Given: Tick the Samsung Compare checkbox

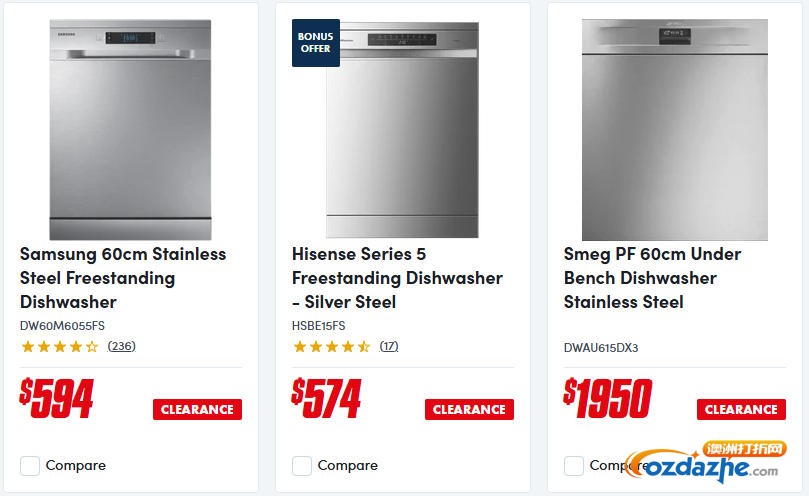Looking at the screenshot, I should pos(30,465).
